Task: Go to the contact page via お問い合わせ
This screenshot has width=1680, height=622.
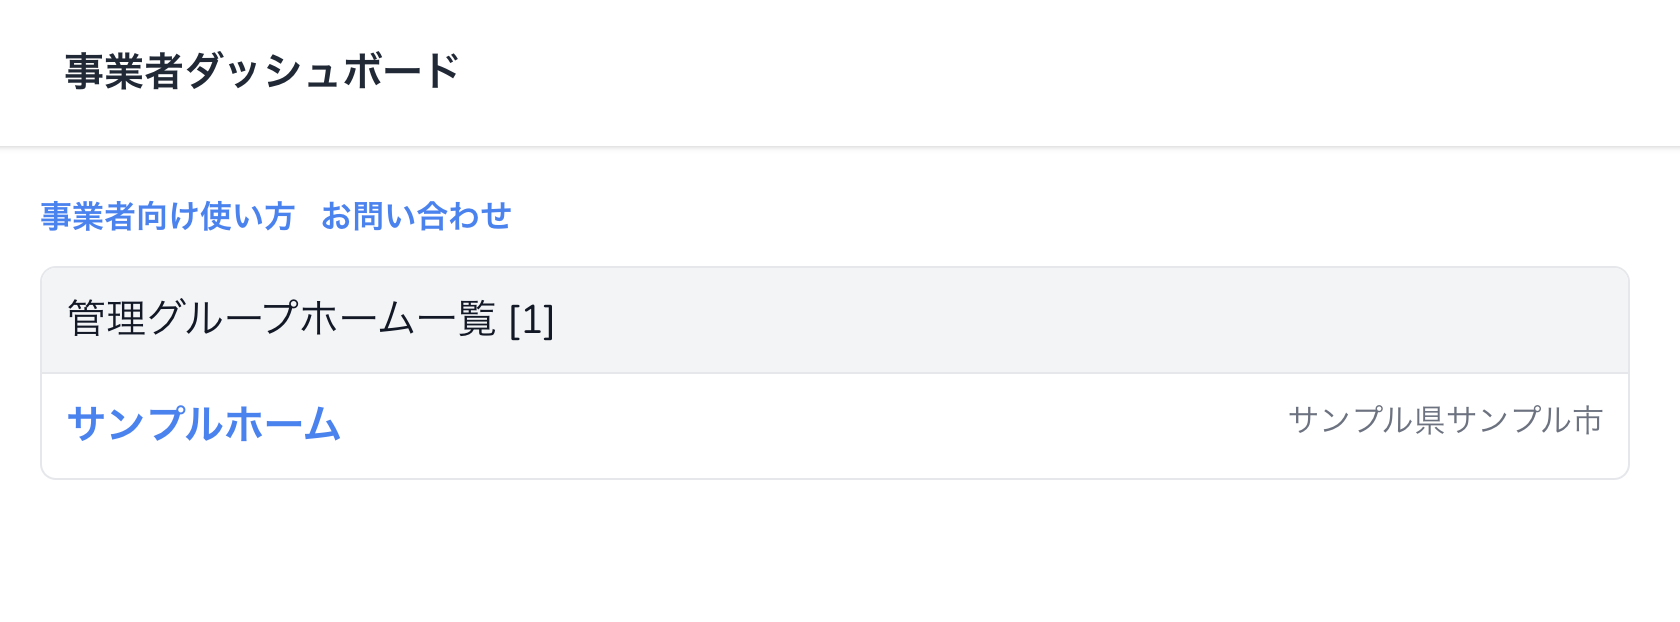Action: [416, 216]
